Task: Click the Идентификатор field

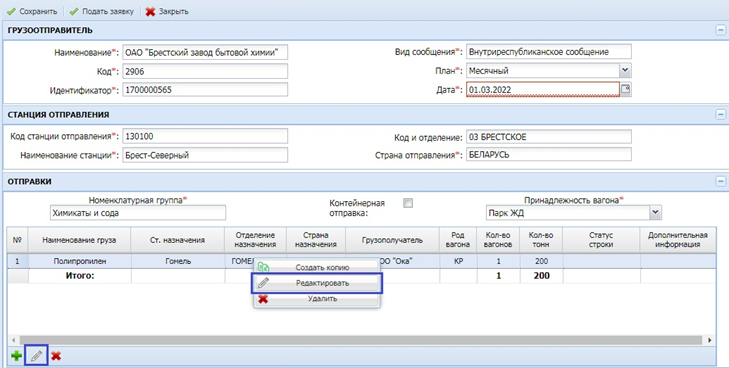Action: (x=205, y=90)
